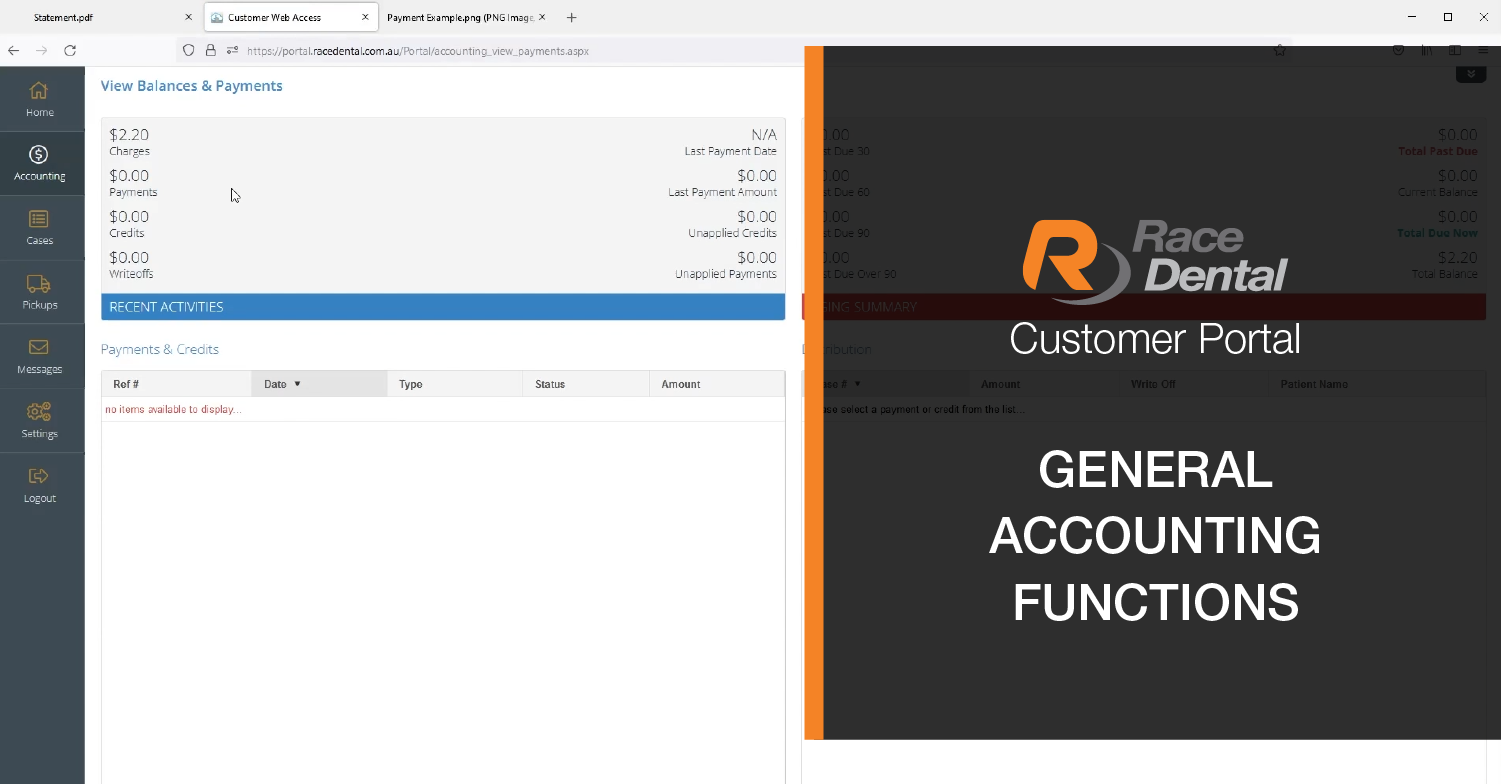Viewport: 1501px width, 784px height.
Task: Close the Customer Web Access tab
Action: point(365,18)
